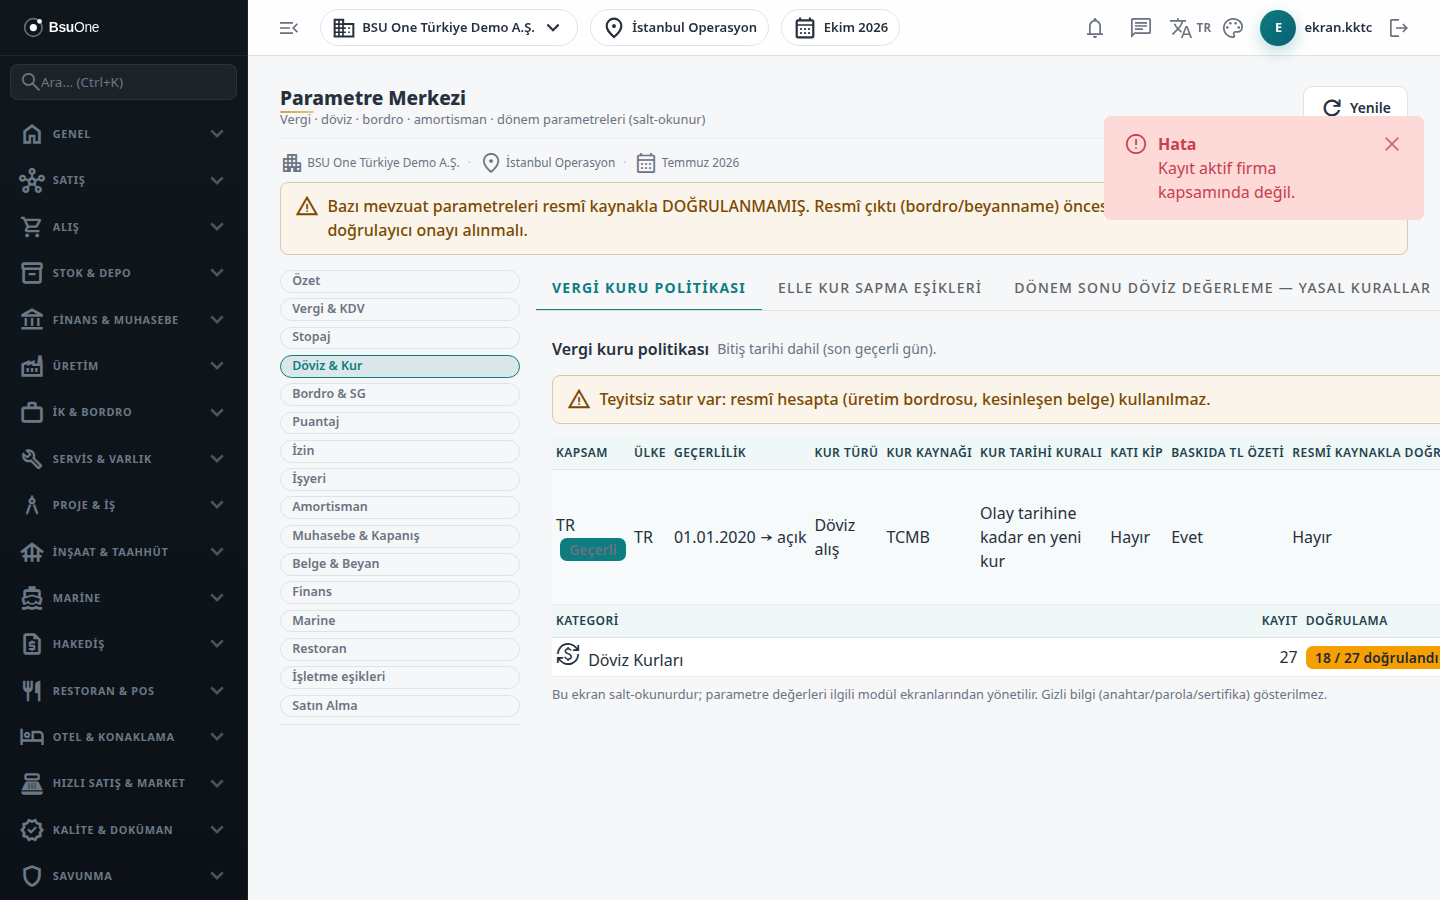This screenshot has height=900, width=1440.
Task: Click the Üretim factory icon
Action: pyautogui.click(x=32, y=366)
